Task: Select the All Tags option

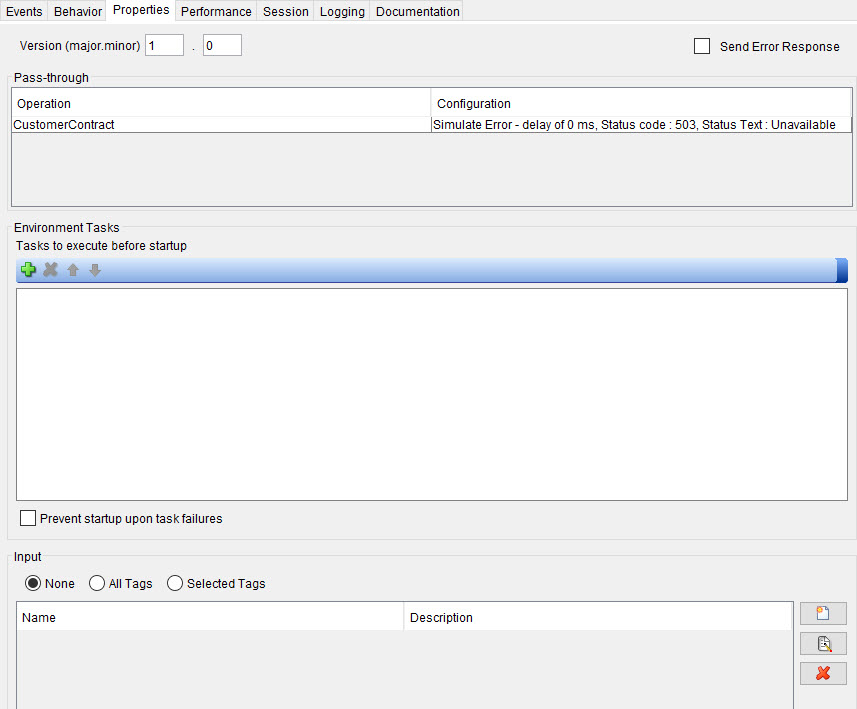Action: tap(97, 583)
